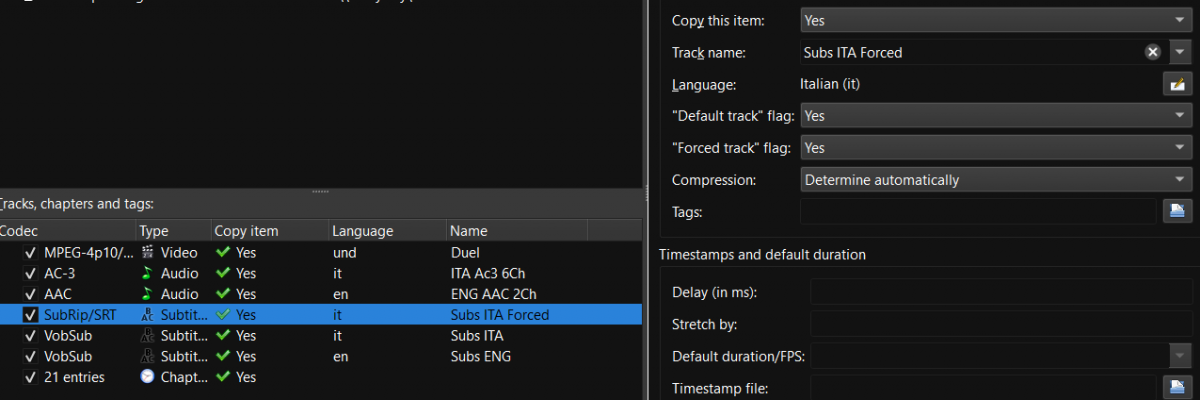This screenshot has width=1200, height=400.
Task: Toggle the SubRip/SRT track checkbox
Action: 31,315
